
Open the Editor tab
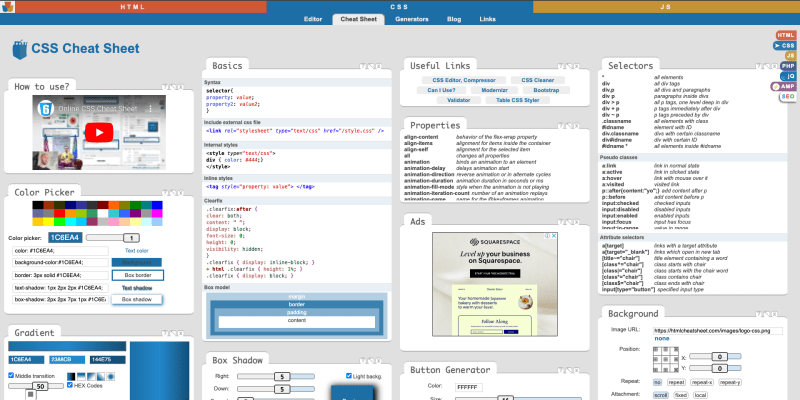313,19
